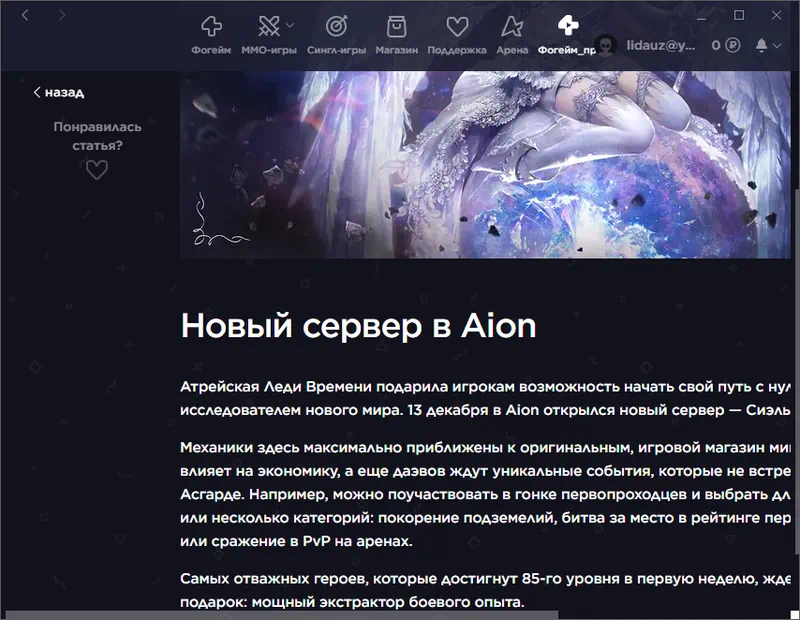The height and width of the screenshot is (620, 800).
Task: Close the launcher window
Action: pyautogui.click(x=777, y=15)
